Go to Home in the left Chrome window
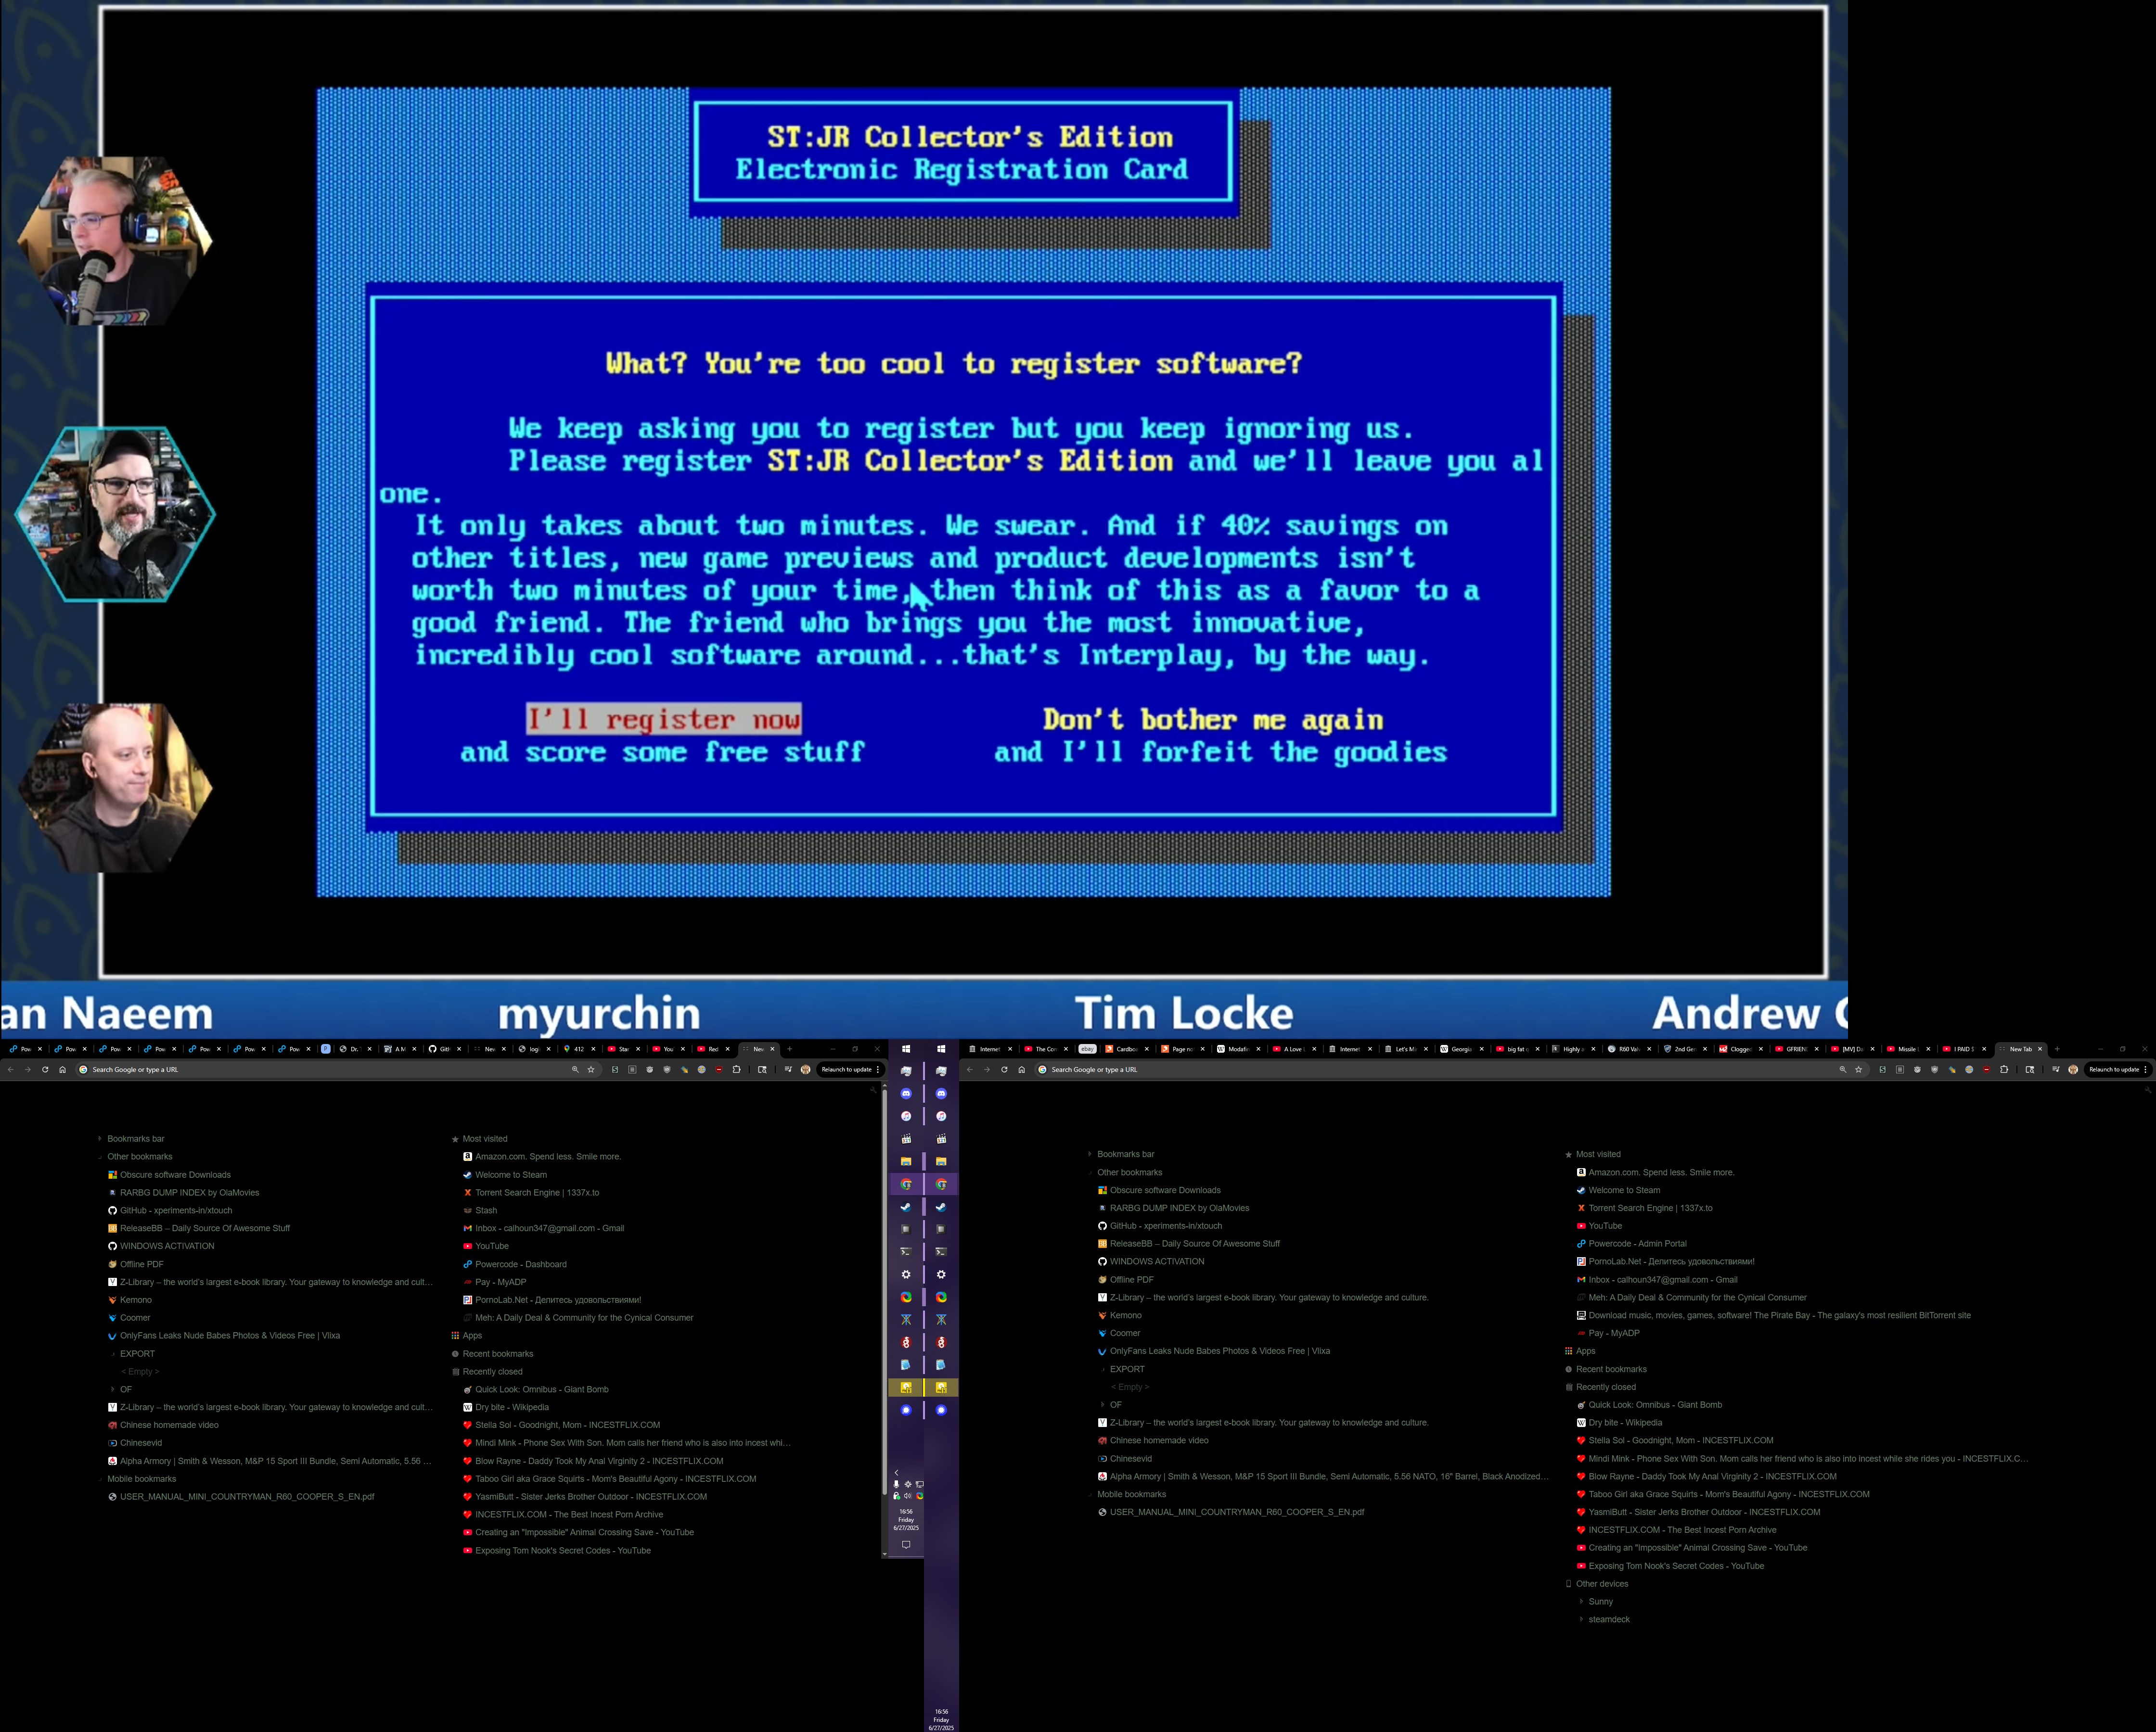This screenshot has height=1732, width=2156. coord(62,1070)
